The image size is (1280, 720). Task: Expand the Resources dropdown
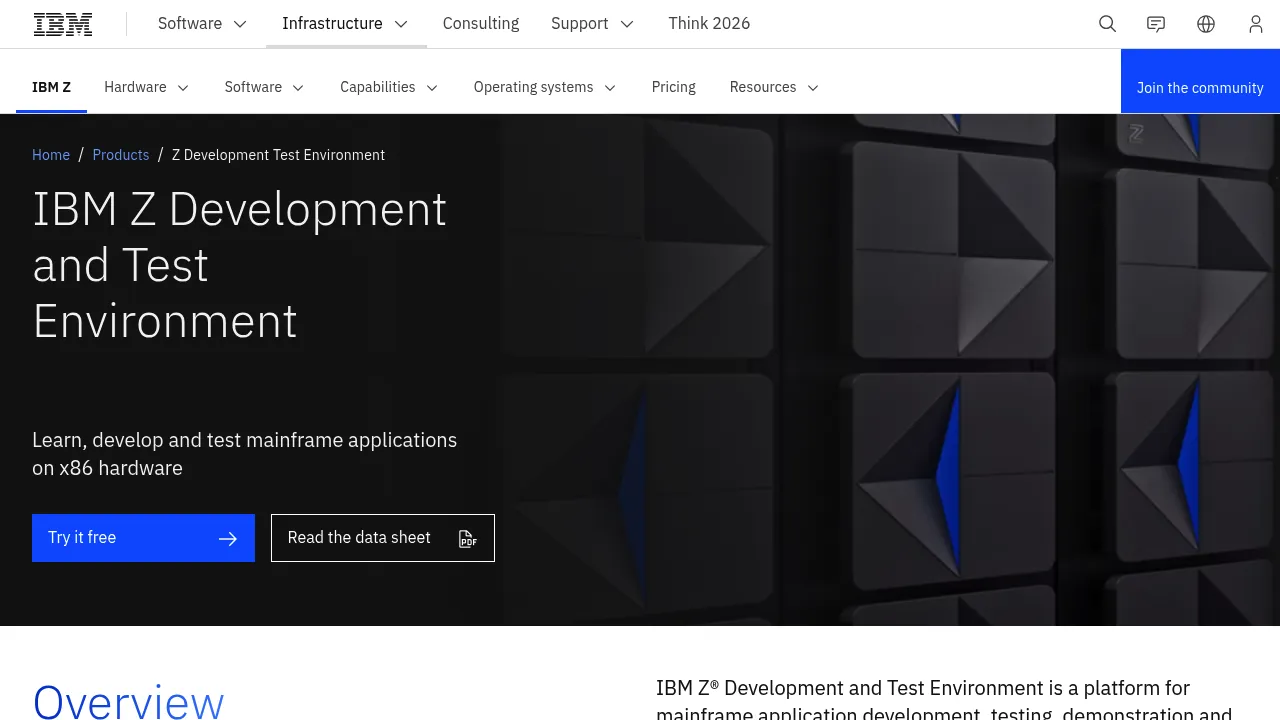(775, 87)
